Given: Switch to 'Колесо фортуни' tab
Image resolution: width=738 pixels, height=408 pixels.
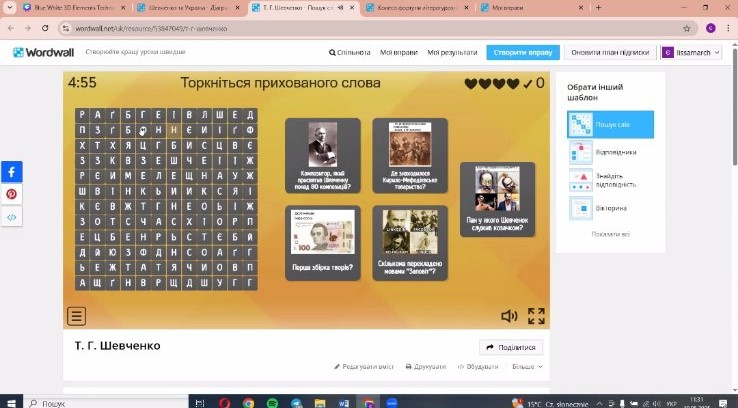Looking at the screenshot, I should (417, 8).
